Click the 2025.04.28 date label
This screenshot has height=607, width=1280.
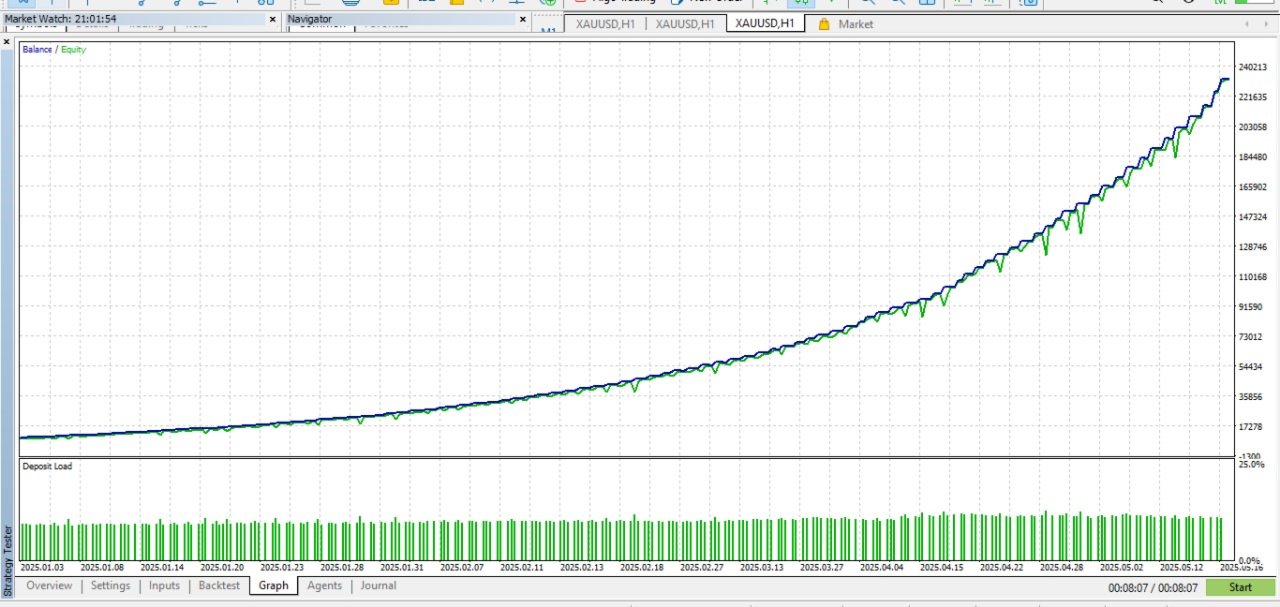[1062, 567]
